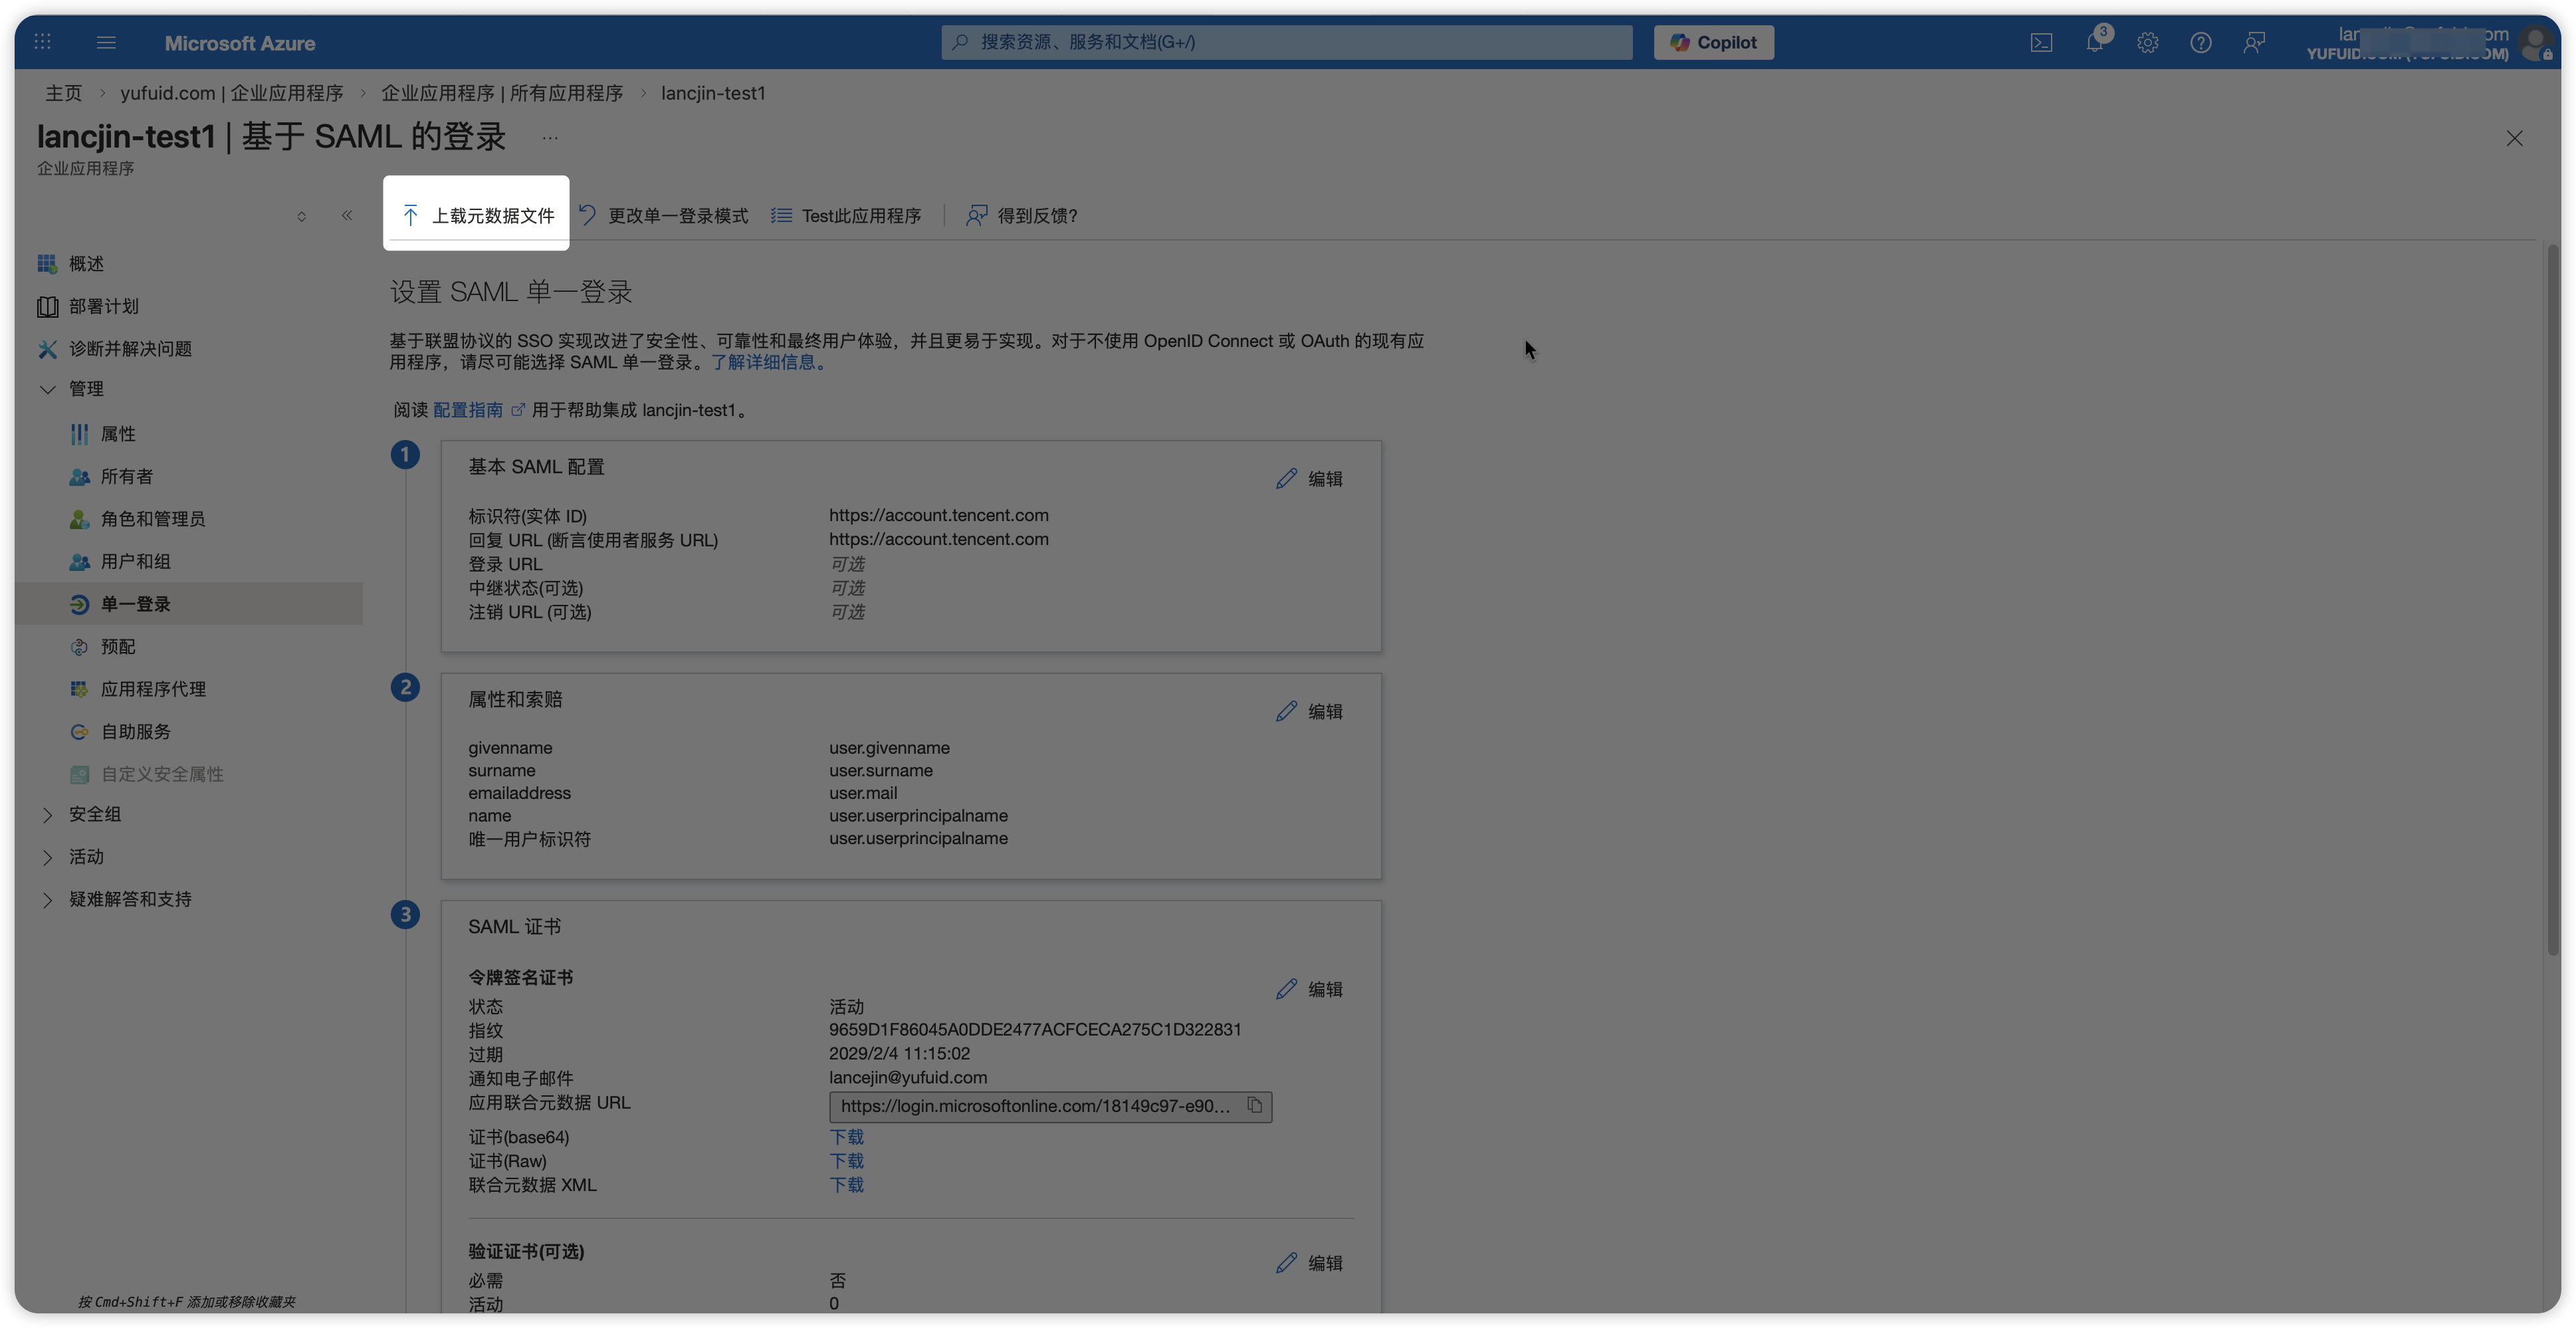Expand the 活动 sidebar section
Screen dimensions: 2576x1328
click(x=47, y=857)
